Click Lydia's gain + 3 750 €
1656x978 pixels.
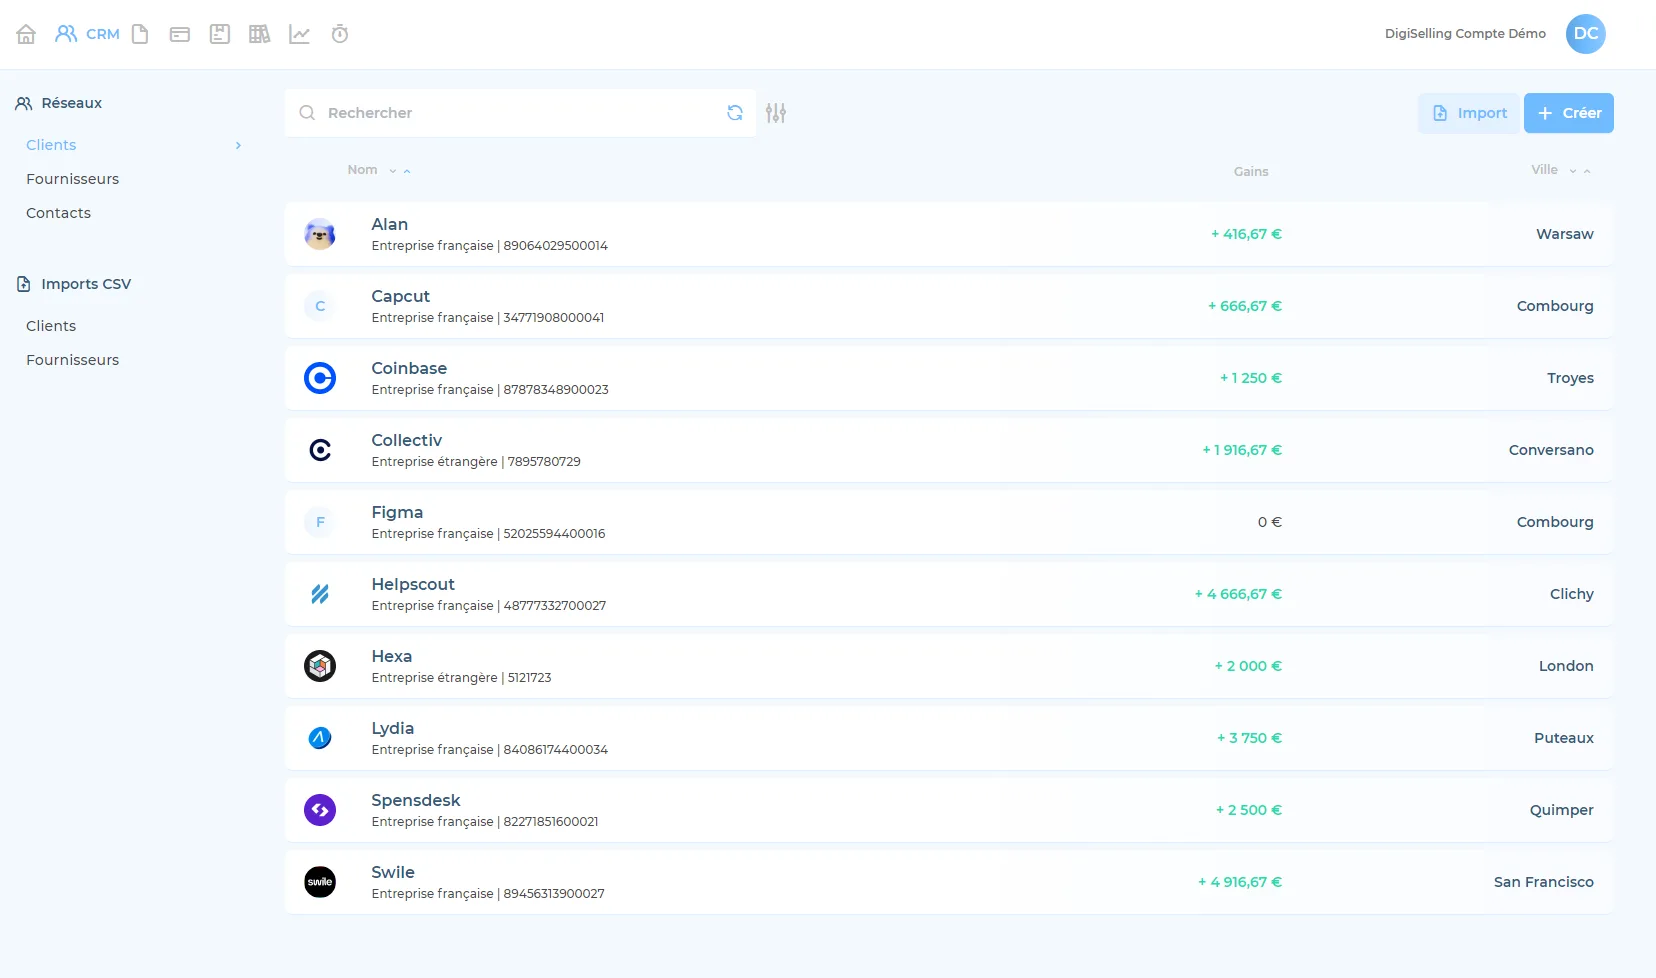tap(1249, 738)
